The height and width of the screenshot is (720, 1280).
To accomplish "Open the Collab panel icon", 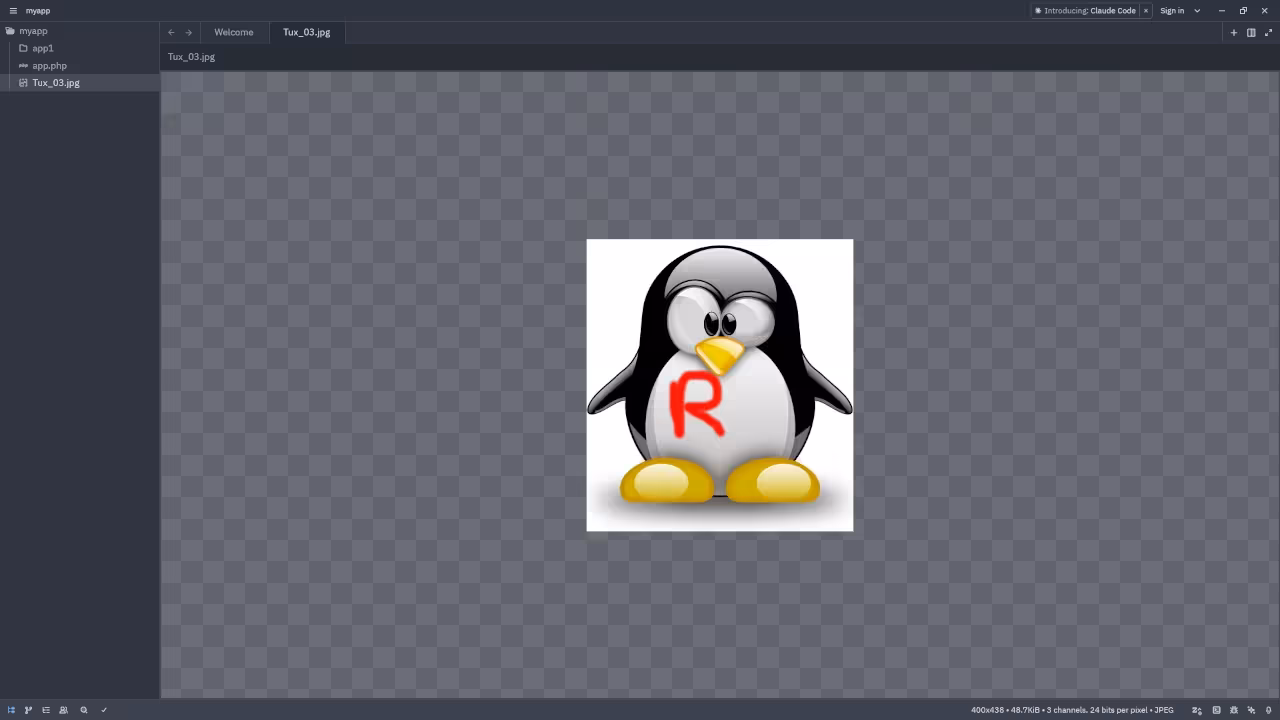I will click(64, 710).
